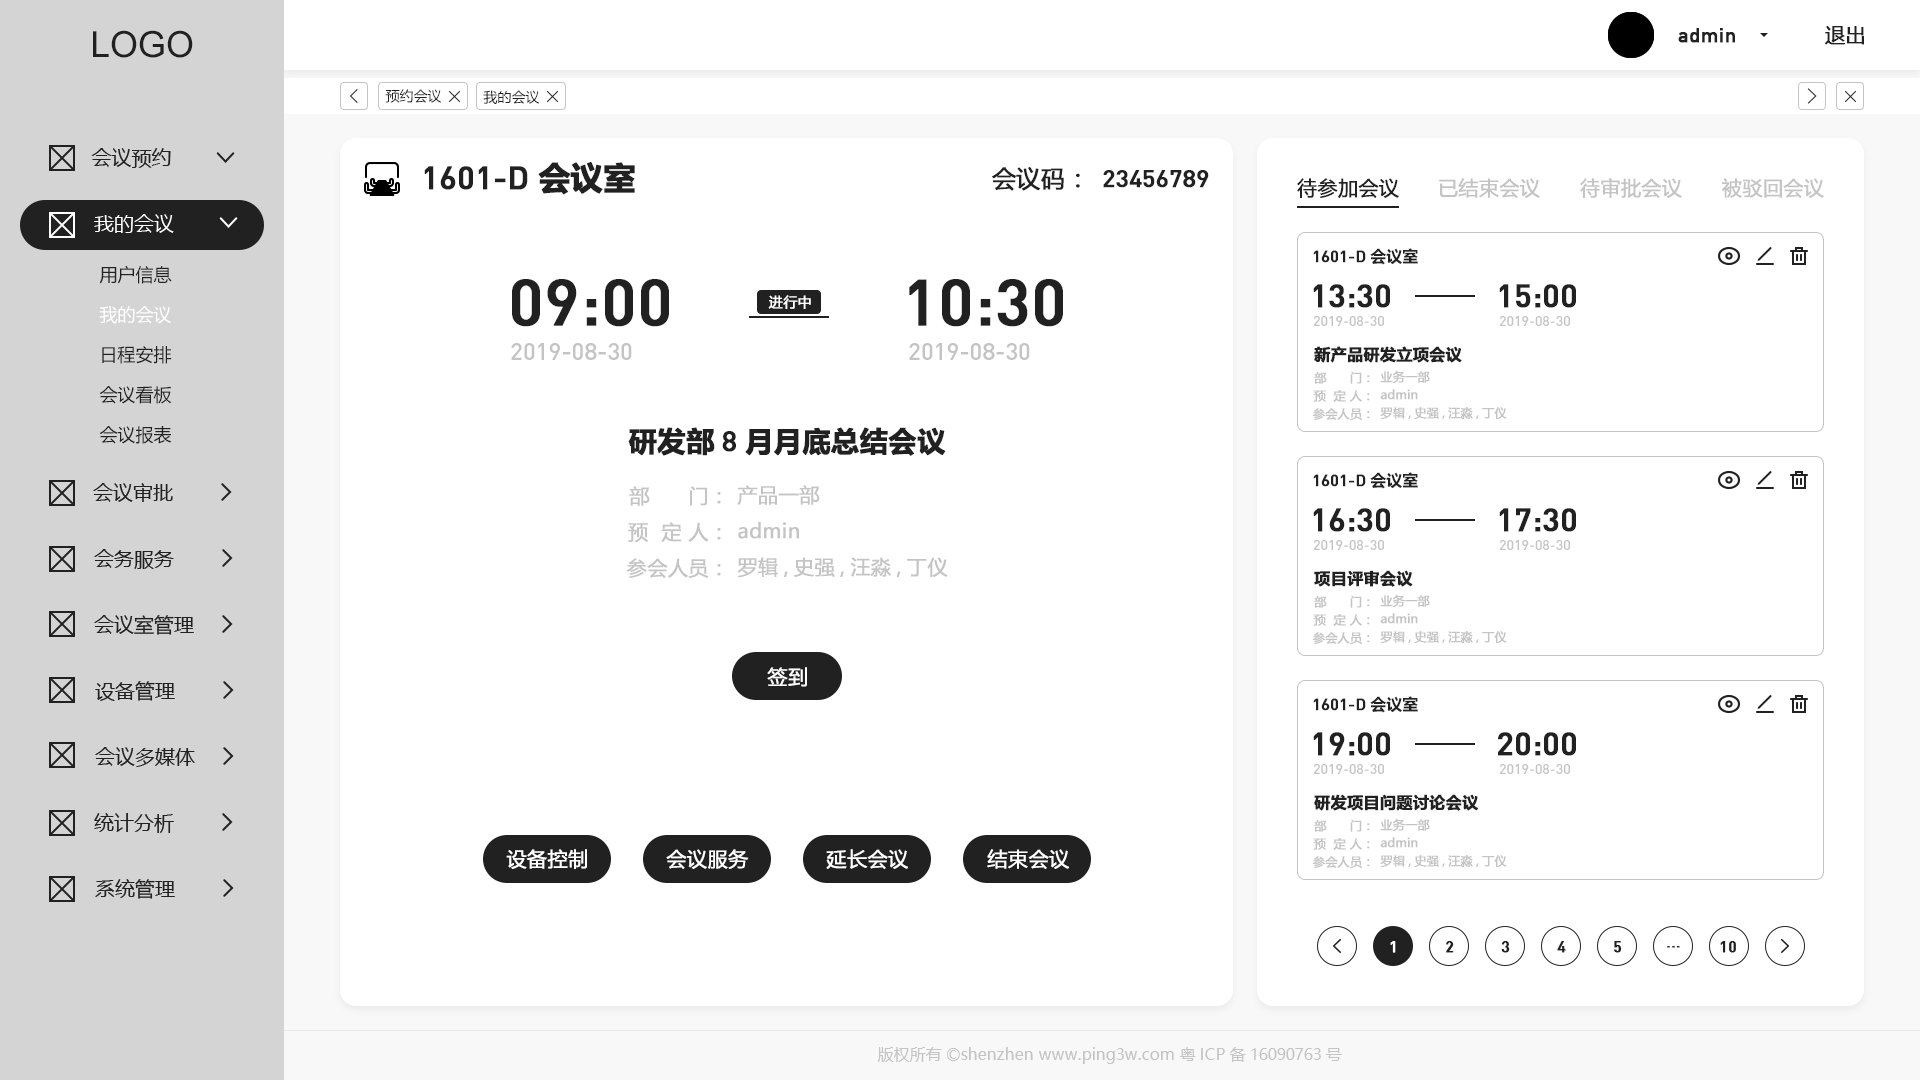The height and width of the screenshot is (1080, 1920).
Task: Click the 会务服务 sidebar icon
Action: point(62,559)
